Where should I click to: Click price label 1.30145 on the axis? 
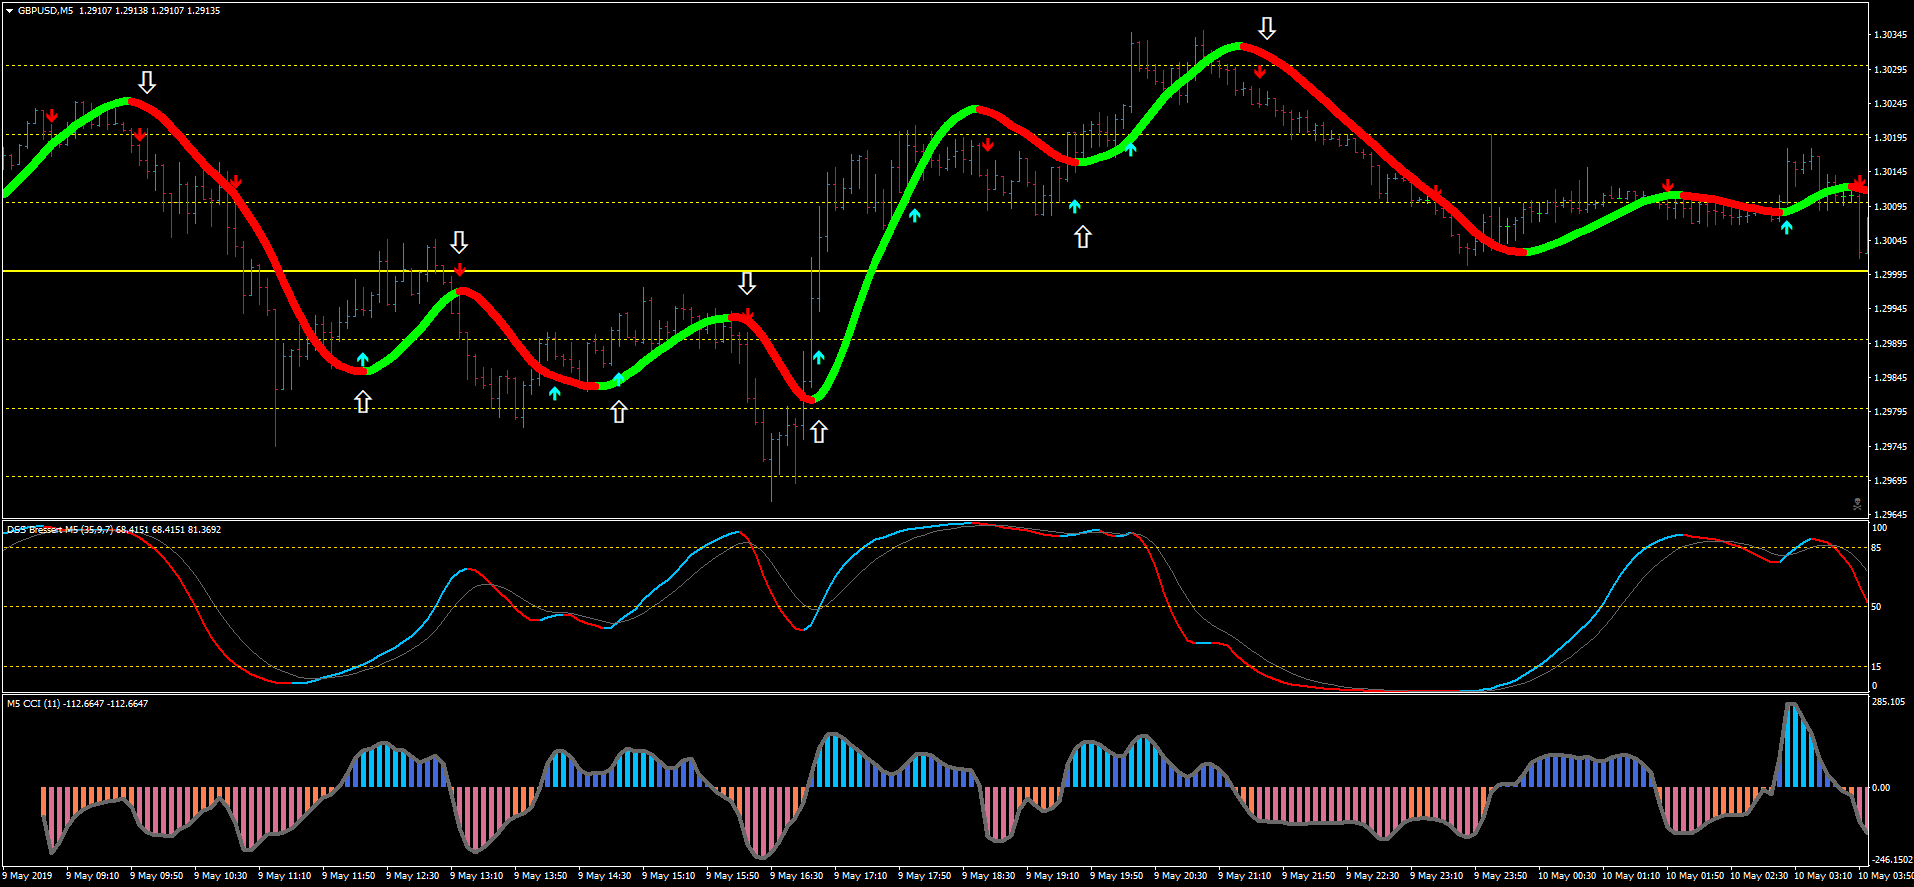coord(1888,172)
